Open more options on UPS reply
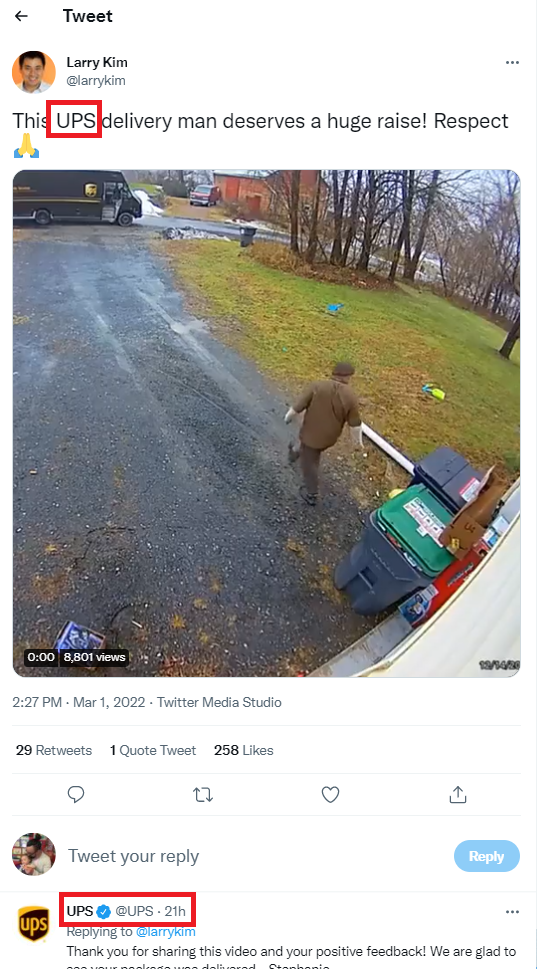The width and height of the screenshot is (542, 972). pos(512,912)
